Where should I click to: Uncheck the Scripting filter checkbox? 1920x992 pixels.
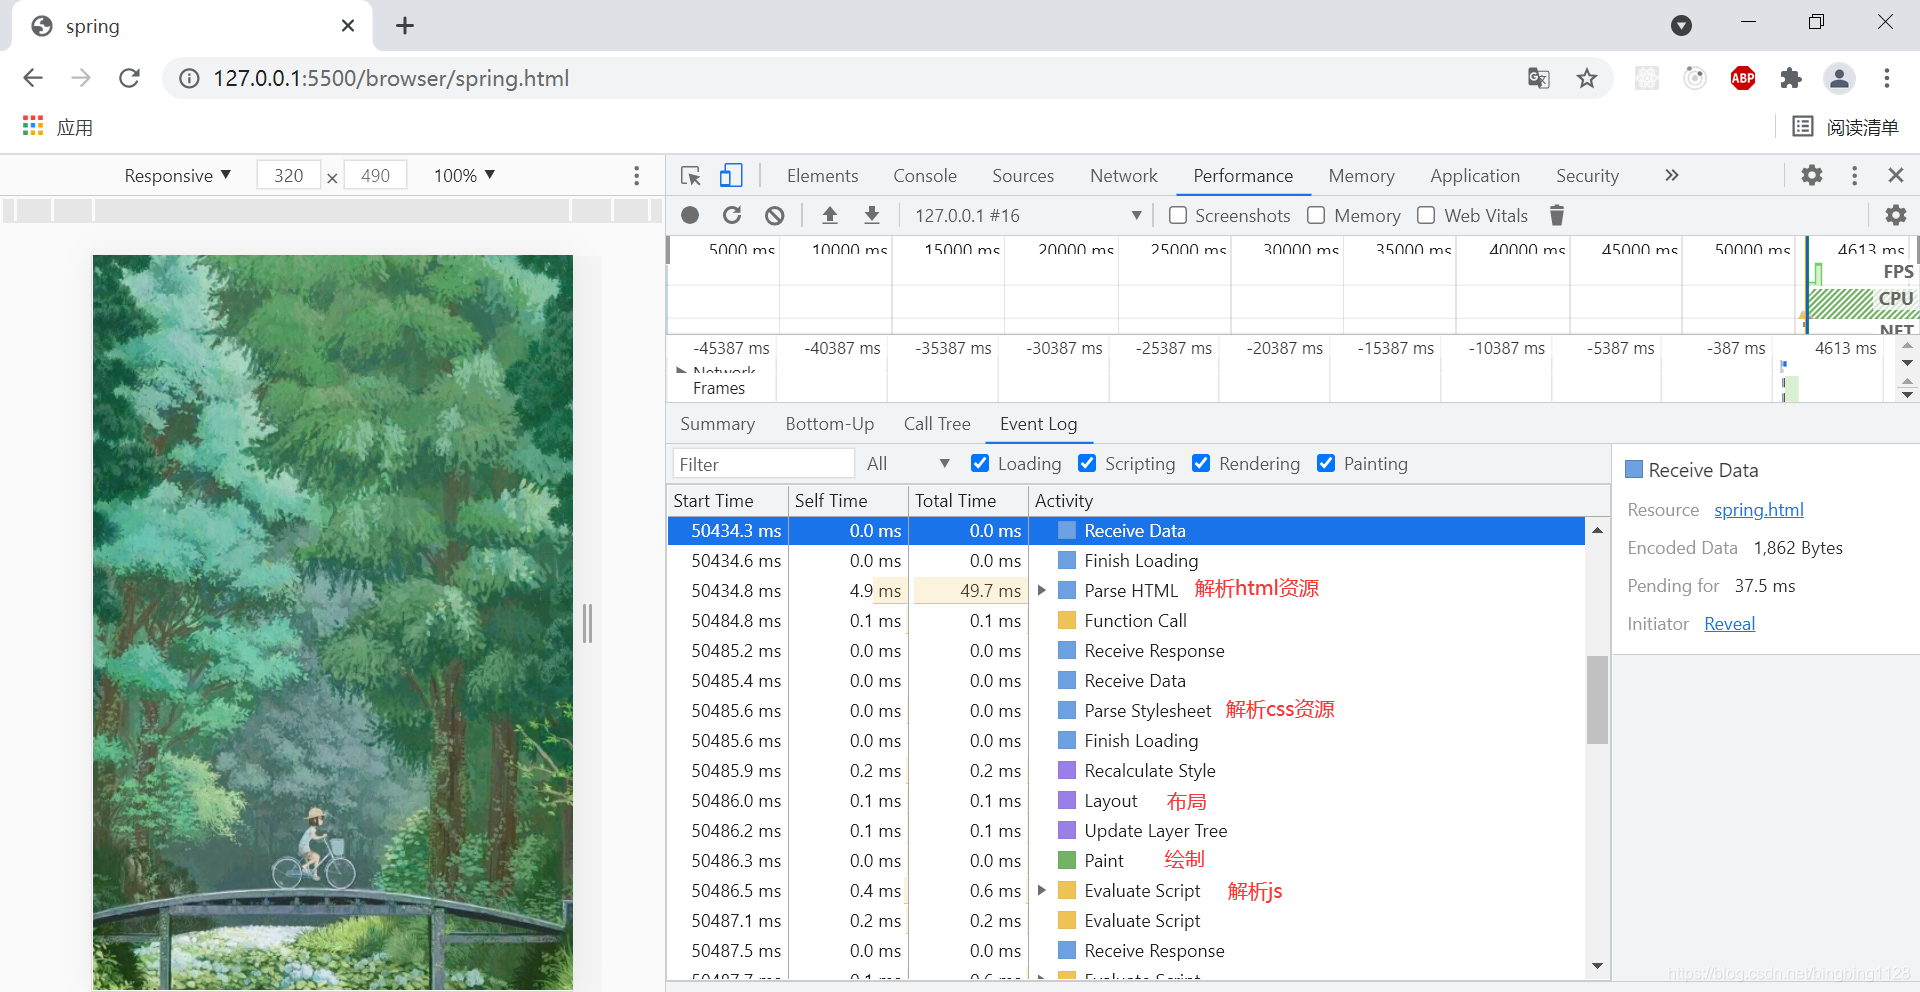click(x=1087, y=463)
